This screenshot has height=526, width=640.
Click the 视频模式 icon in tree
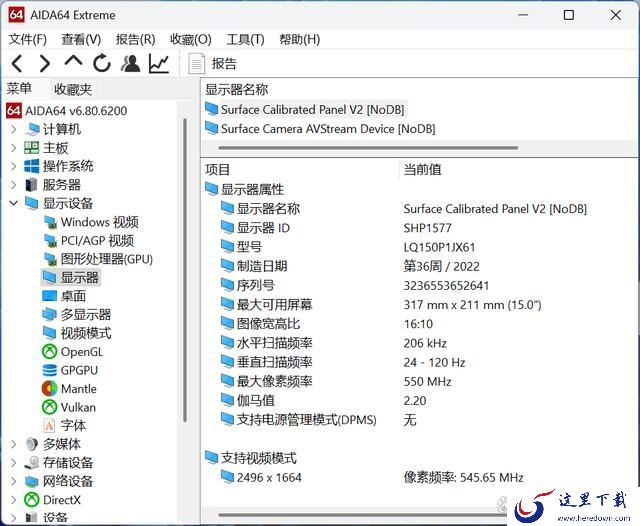click(x=49, y=333)
